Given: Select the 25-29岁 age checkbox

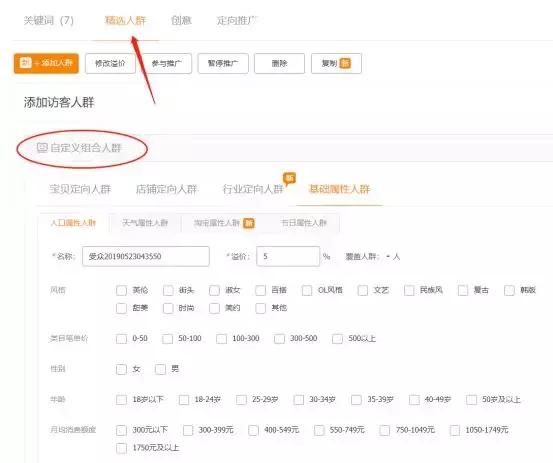Looking at the screenshot, I should point(241,400).
